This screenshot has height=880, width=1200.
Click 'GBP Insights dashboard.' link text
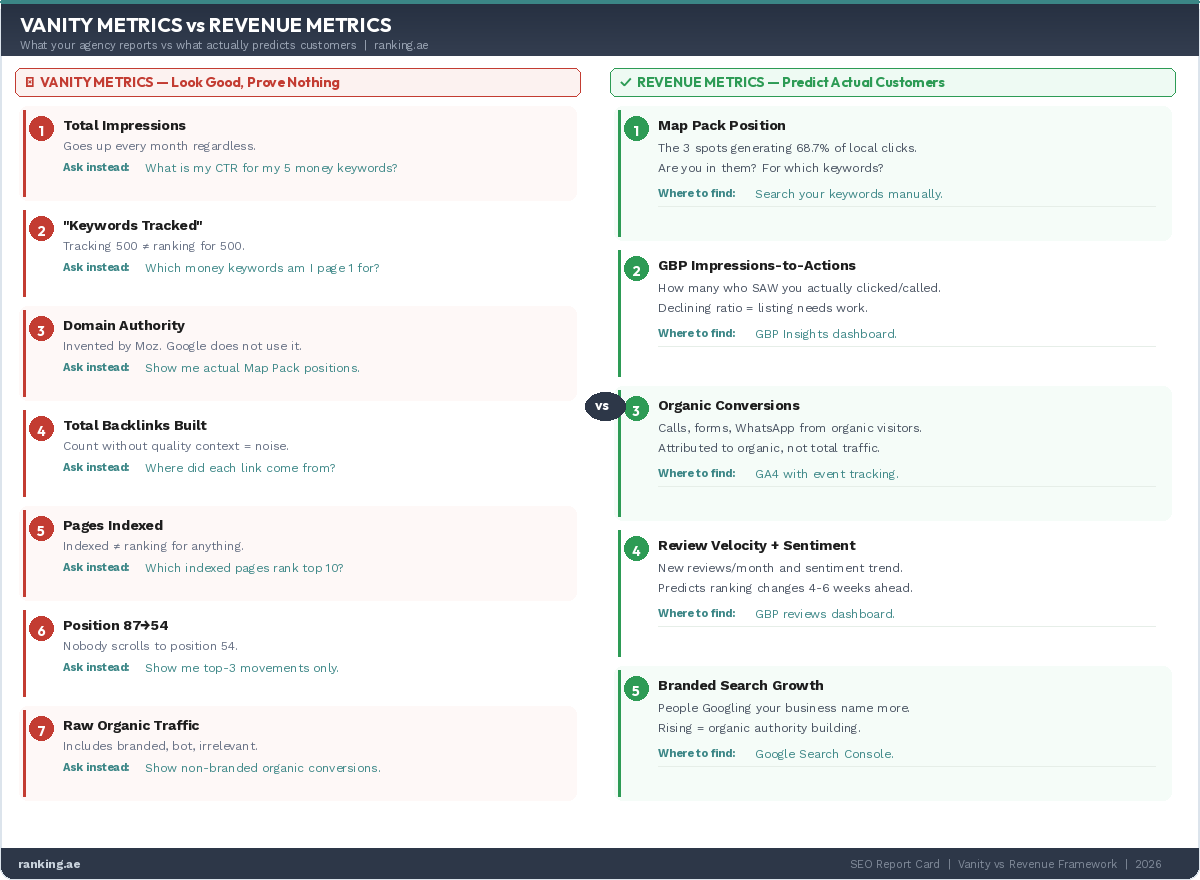pyautogui.click(x=825, y=334)
